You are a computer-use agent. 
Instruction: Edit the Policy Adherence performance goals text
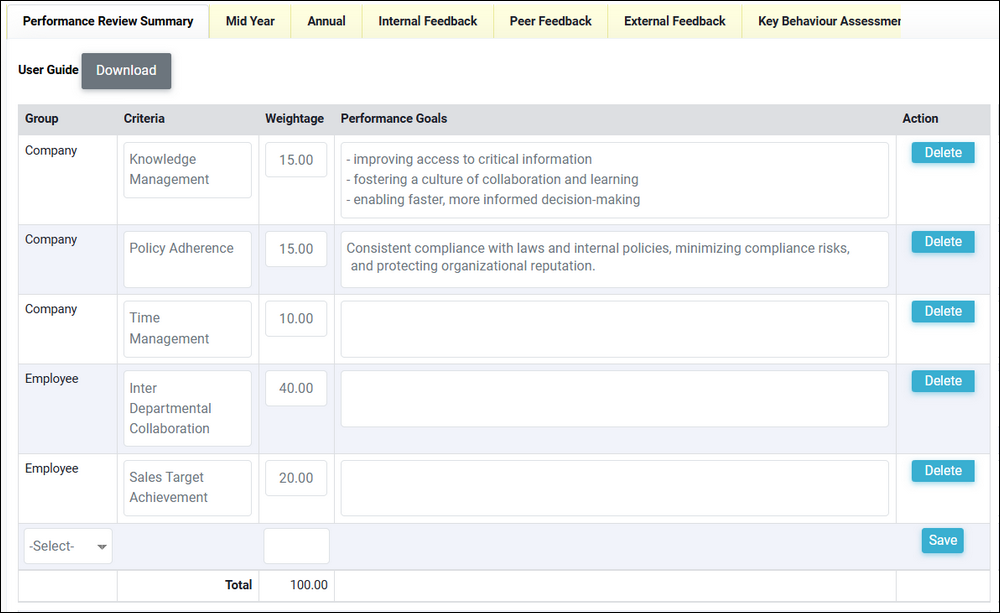614,259
